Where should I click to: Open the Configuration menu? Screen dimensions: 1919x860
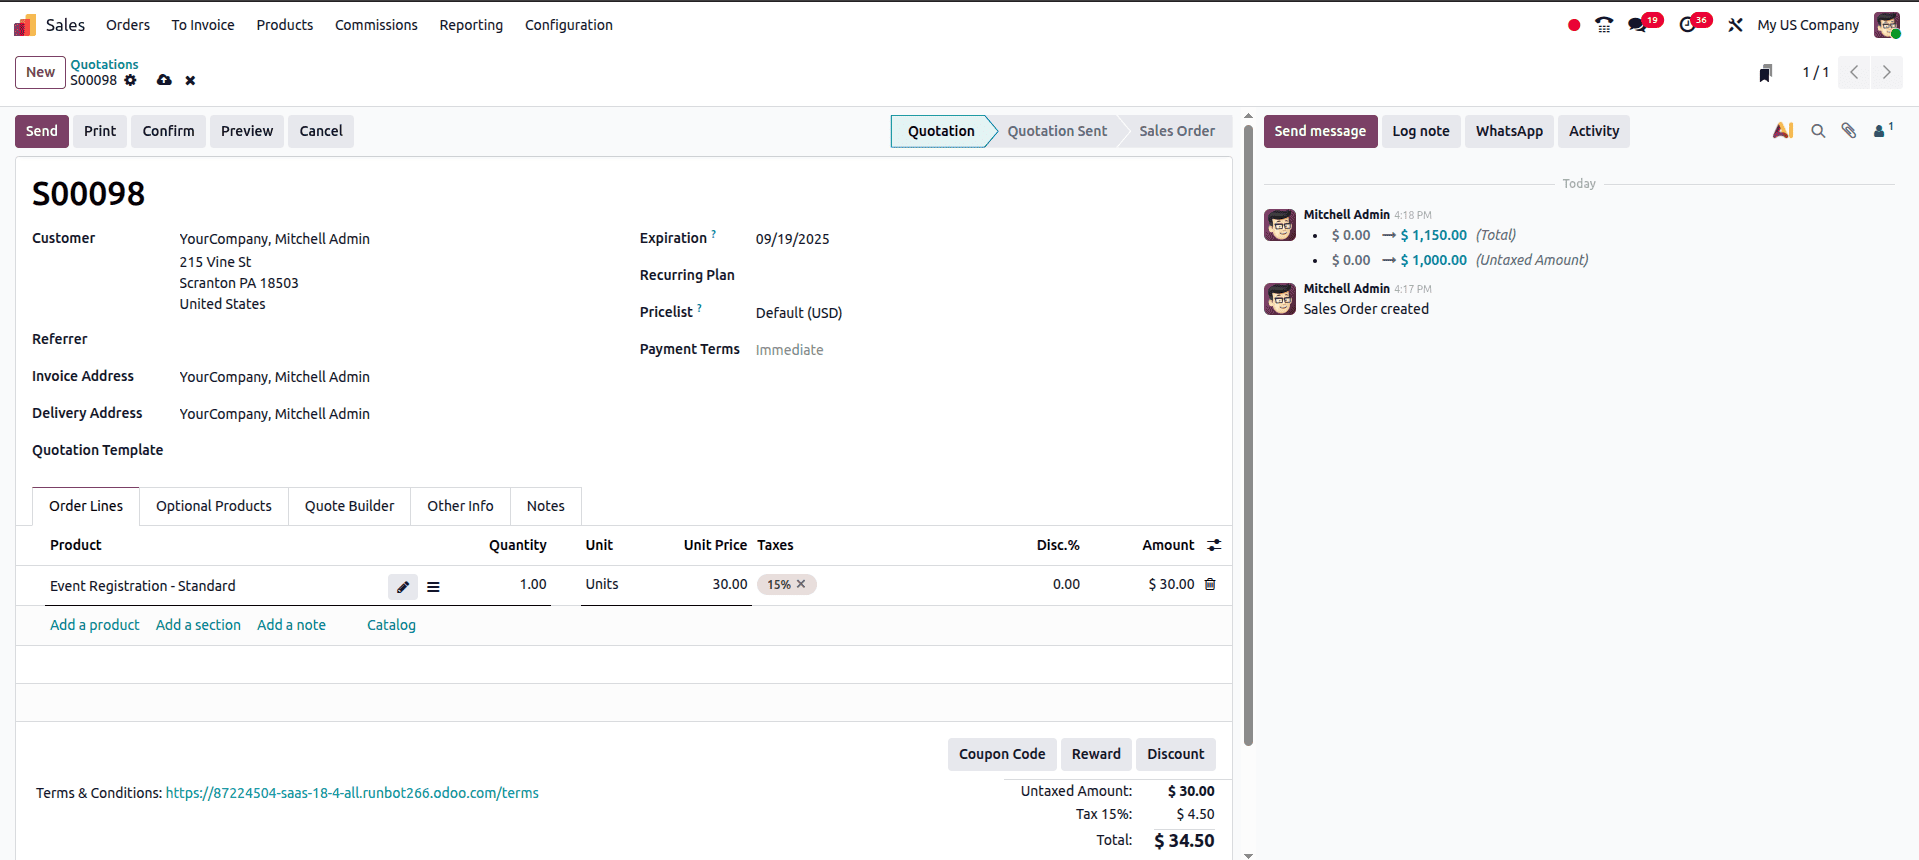(x=569, y=25)
